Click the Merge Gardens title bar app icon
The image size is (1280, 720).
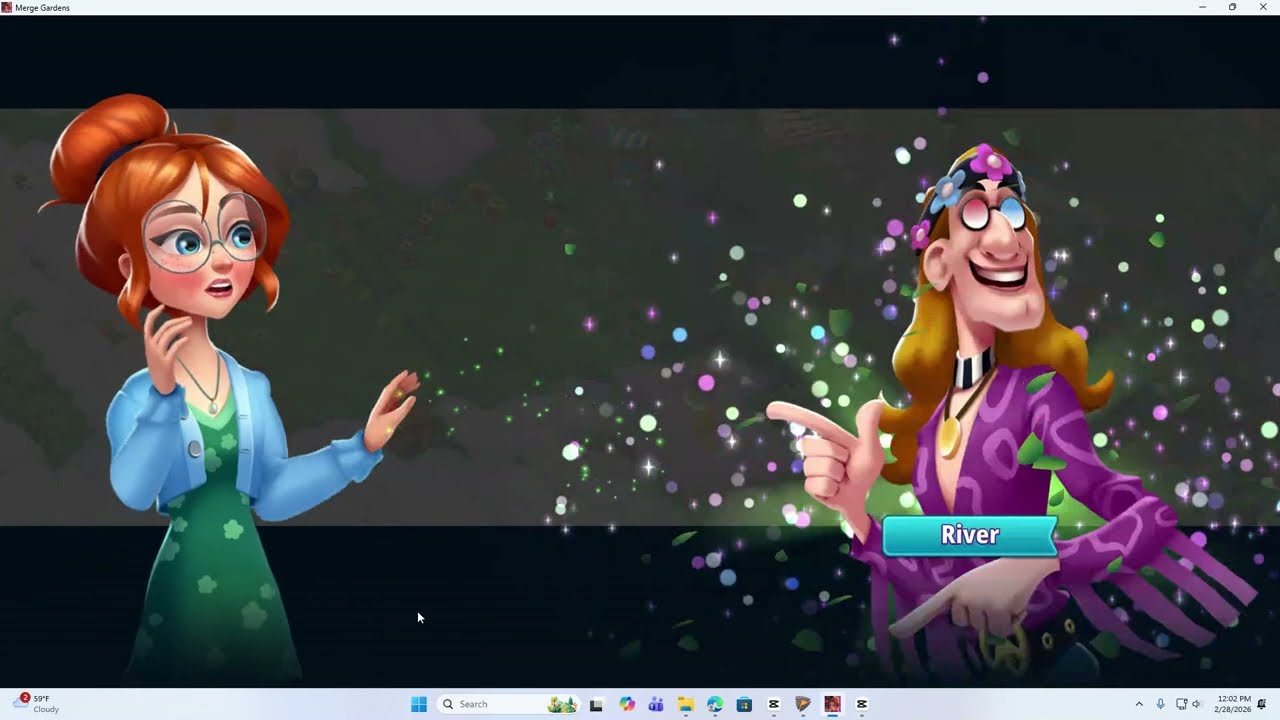(x=7, y=7)
